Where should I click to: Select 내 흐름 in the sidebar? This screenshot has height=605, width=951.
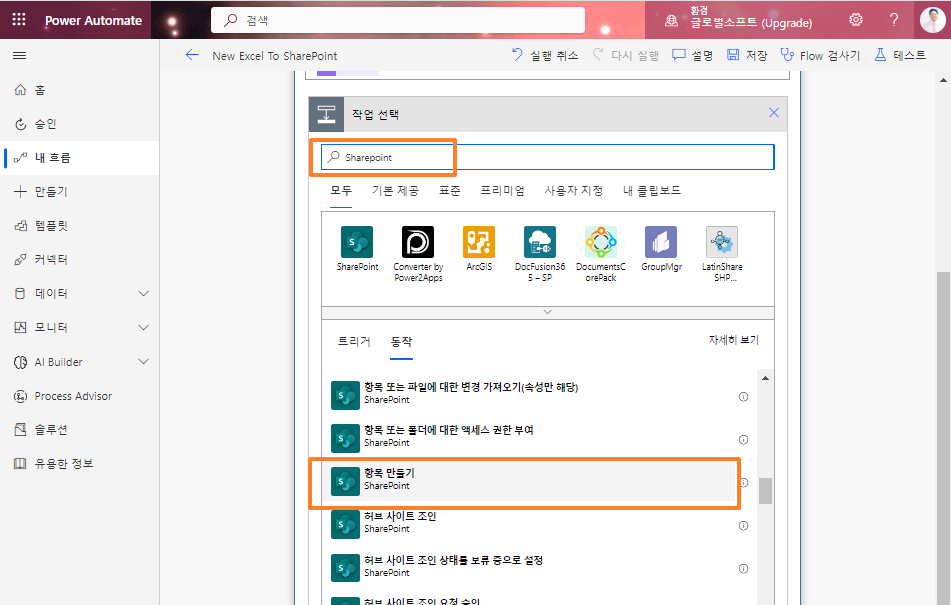tap(79, 158)
